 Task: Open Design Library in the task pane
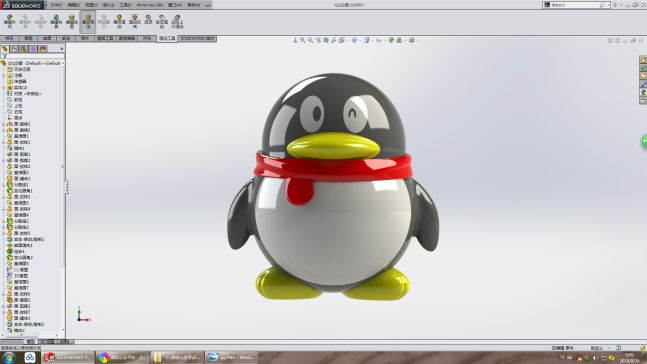[643, 68]
